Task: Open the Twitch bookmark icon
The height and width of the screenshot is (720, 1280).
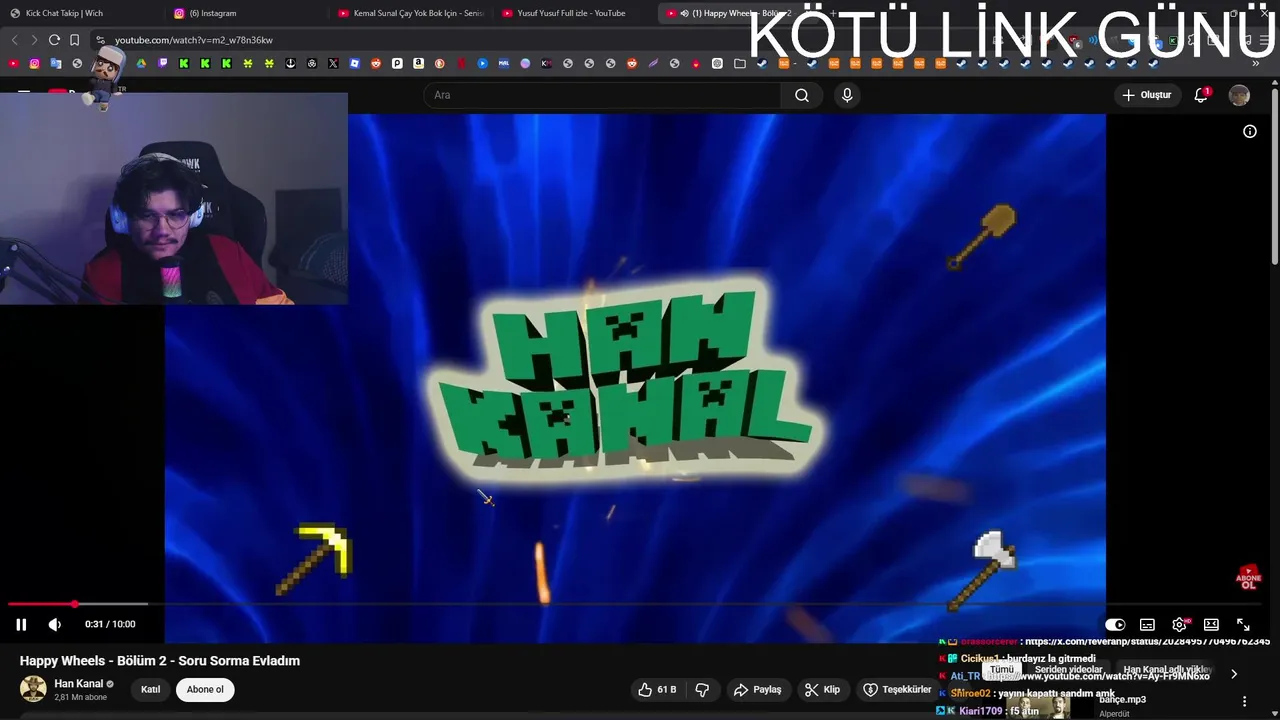Action: click(163, 63)
